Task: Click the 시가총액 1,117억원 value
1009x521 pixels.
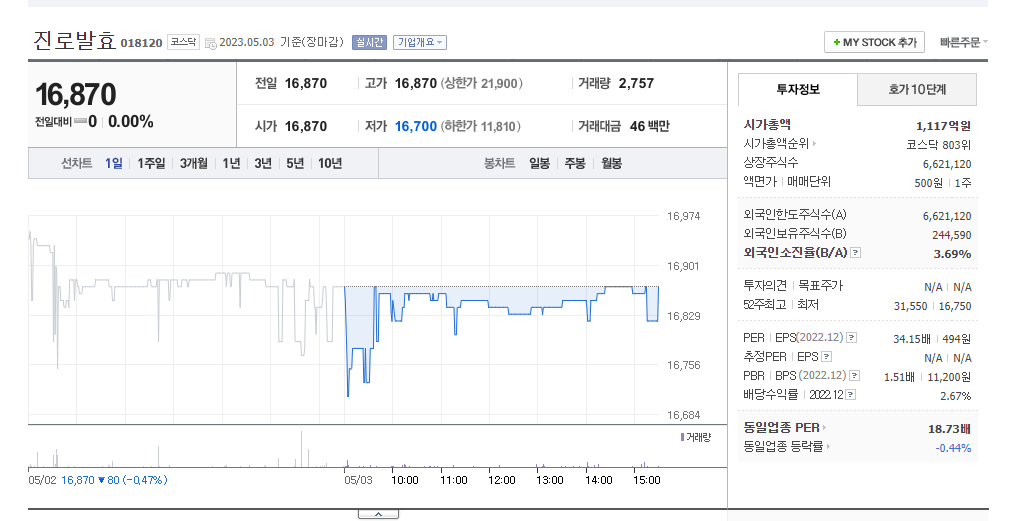Action: click(x=943, y=125)
